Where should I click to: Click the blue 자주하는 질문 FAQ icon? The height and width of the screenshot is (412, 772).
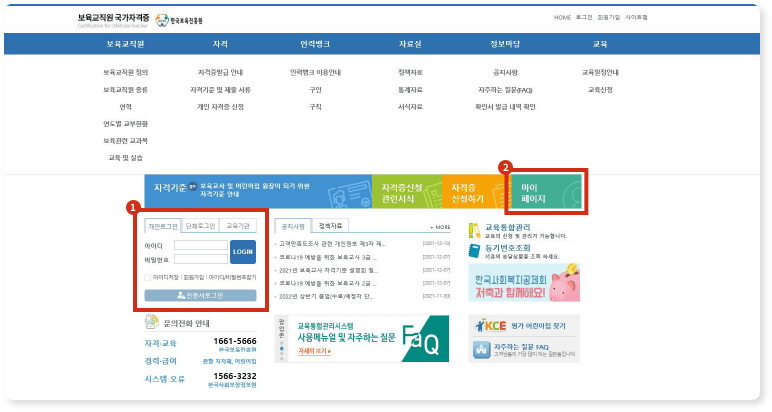pos(482,349)
